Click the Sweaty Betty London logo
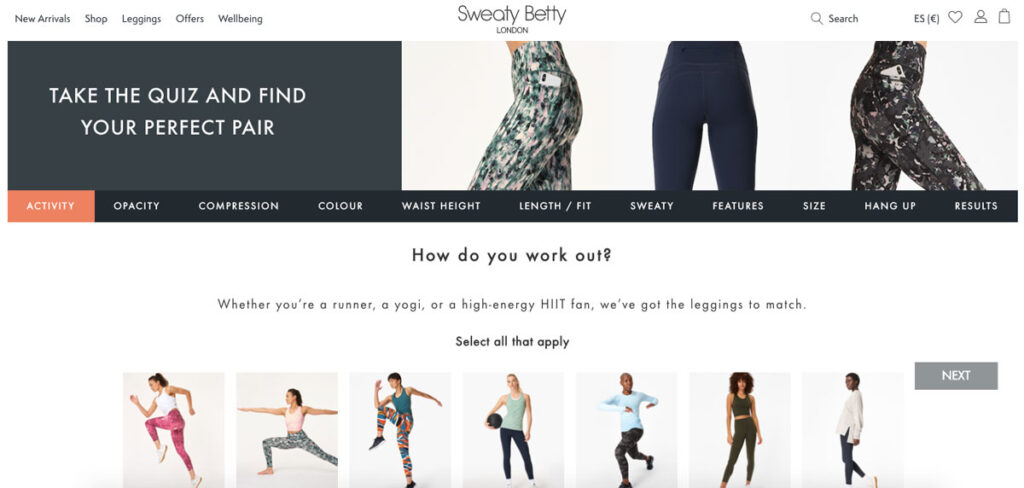The height and width of the screenshot is (488, 1024). click(512, 18)
